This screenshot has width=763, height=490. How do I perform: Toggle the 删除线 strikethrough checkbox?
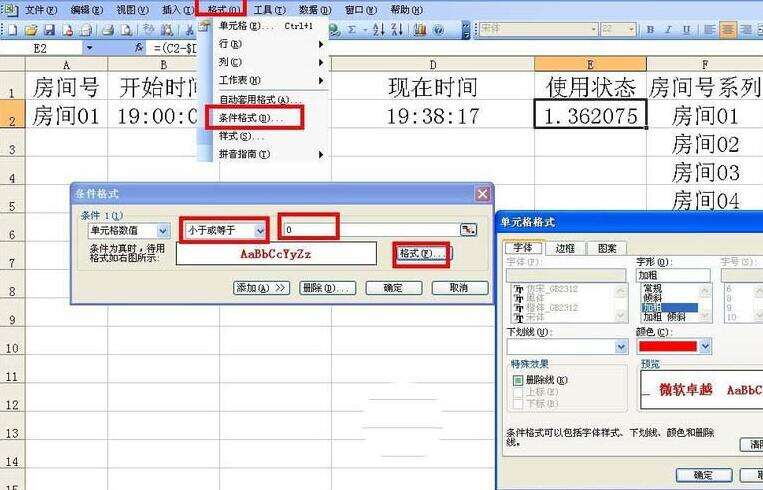click(x=518, y=380)
